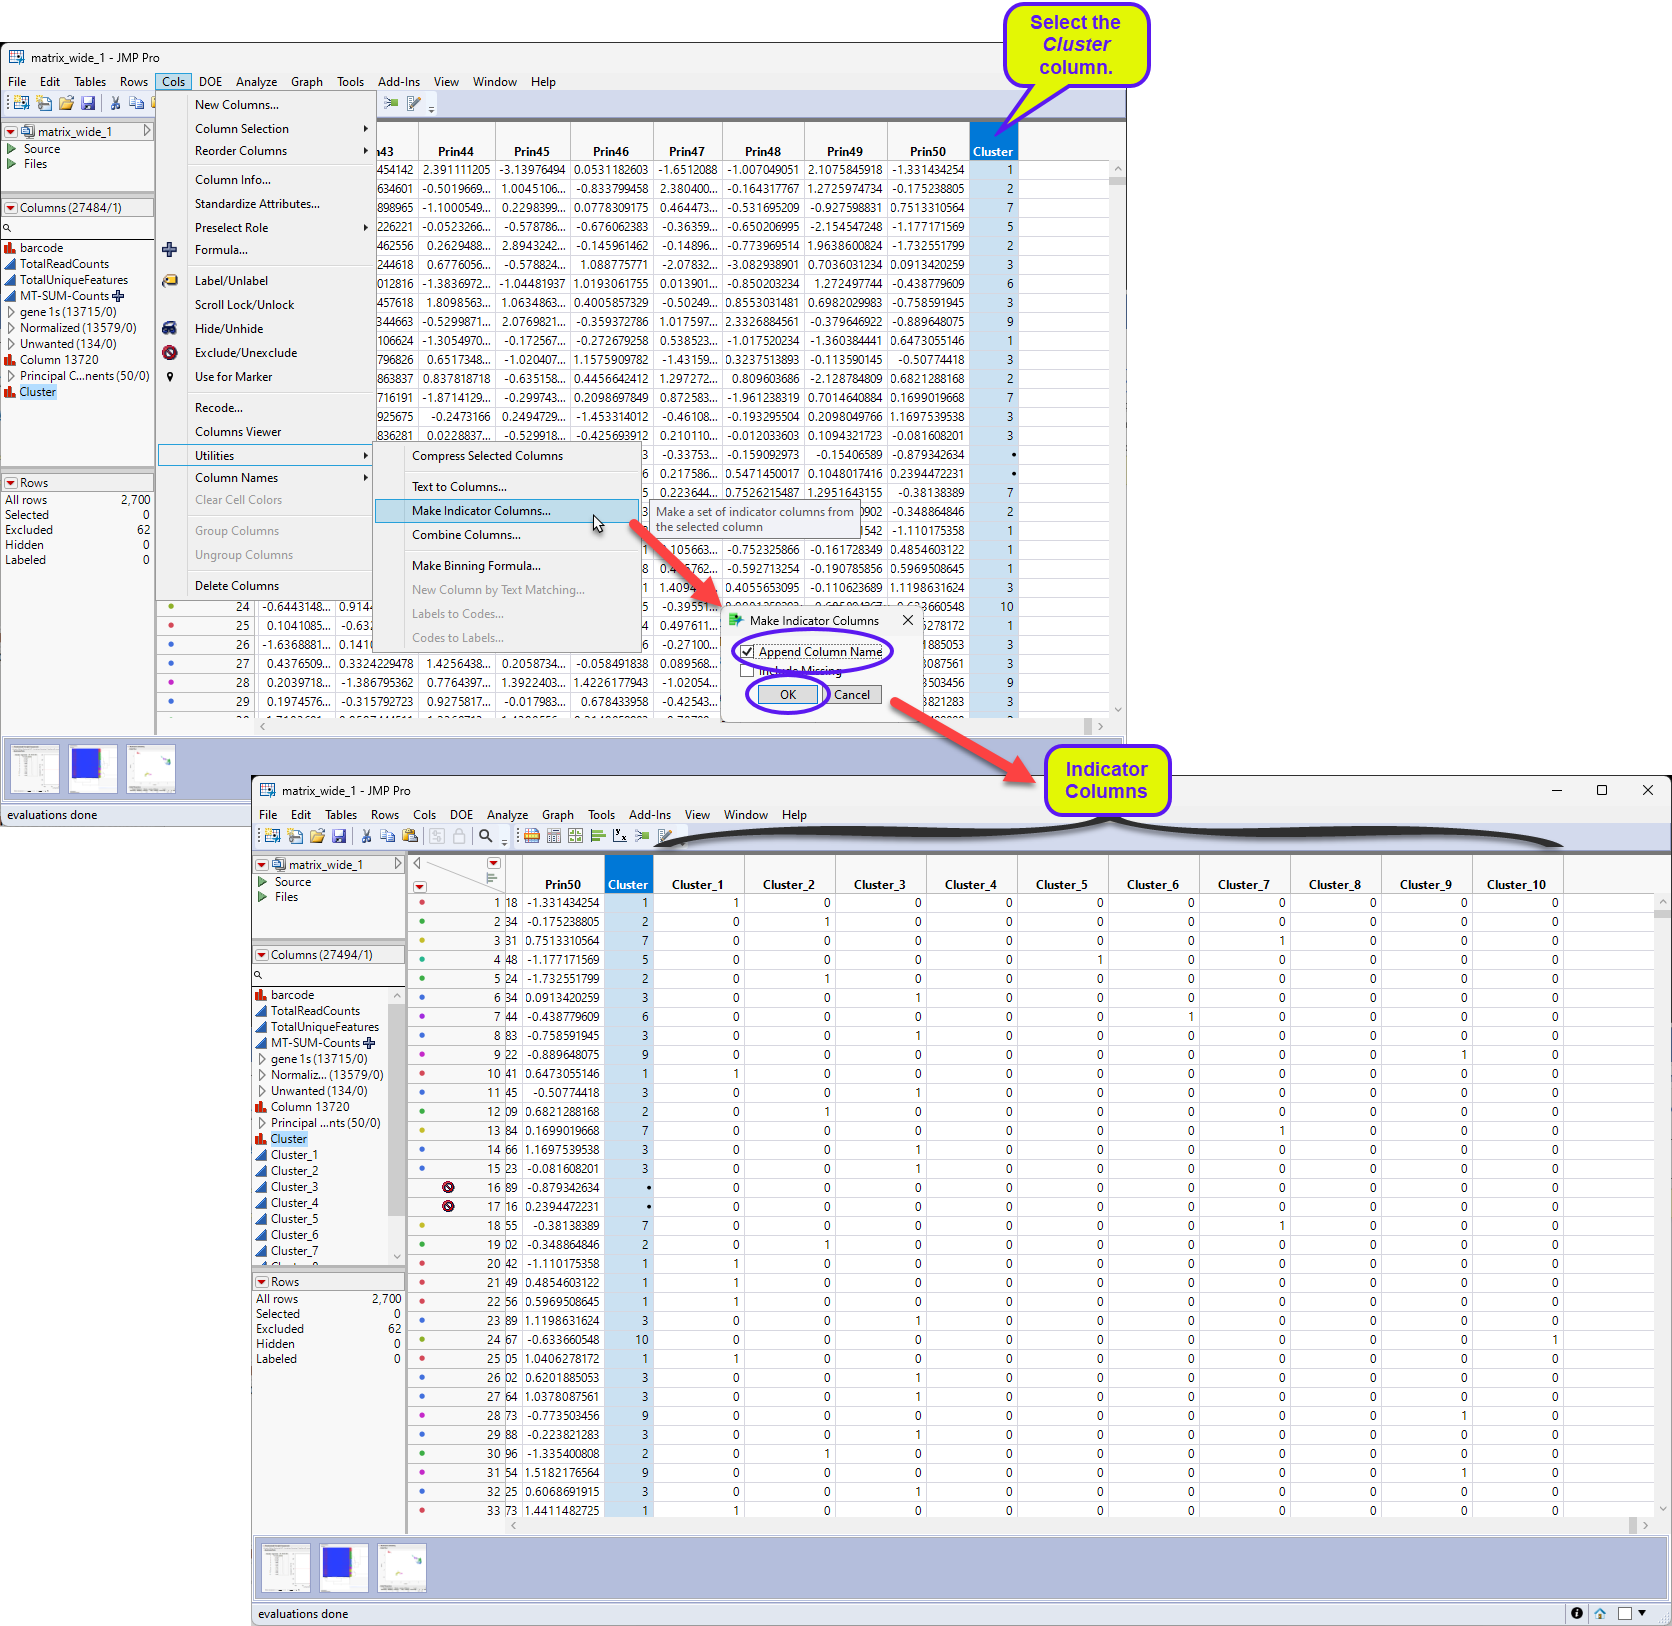Select Combine Columns in Utilities submenu
This screenshot has width=1672, height=1626.
(x=466, y=535)
